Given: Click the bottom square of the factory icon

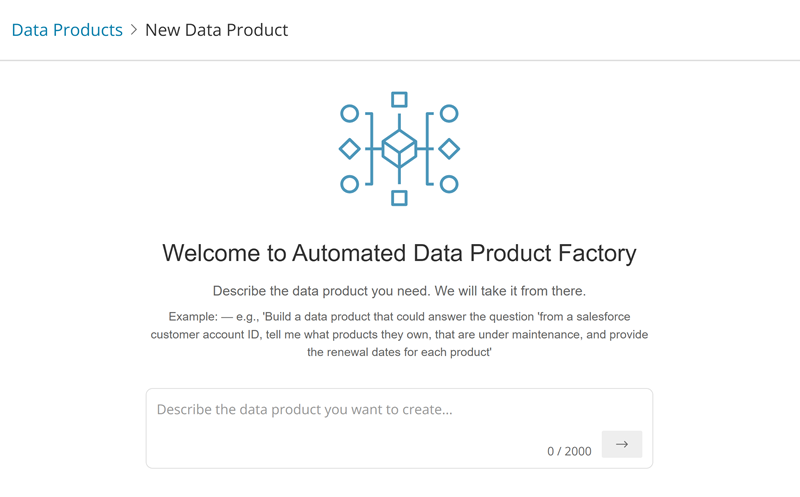Looking at the screenshot, I should coord(399,198).
